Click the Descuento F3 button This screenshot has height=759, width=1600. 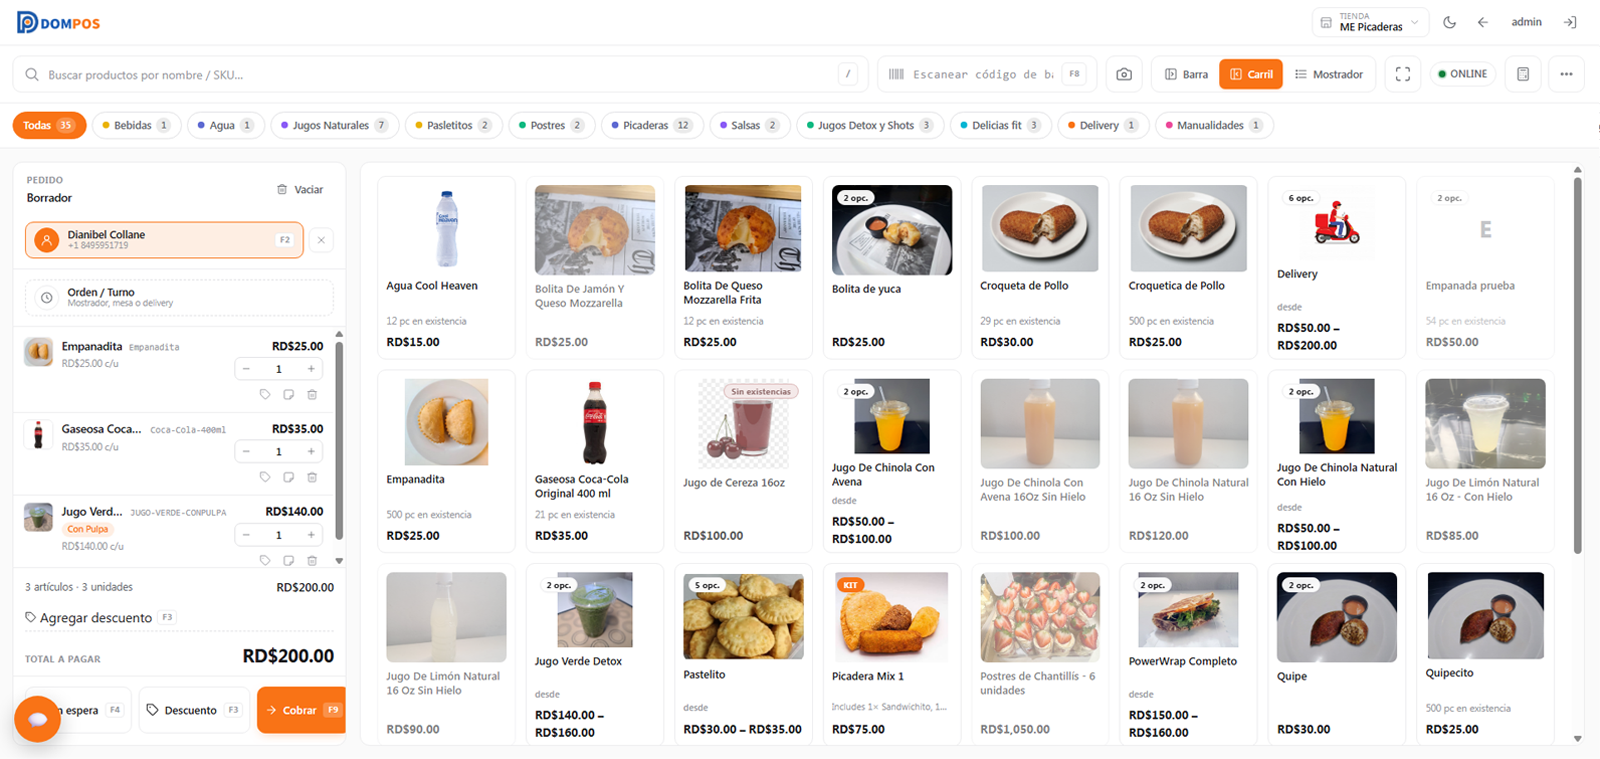[x=194, y=710]
